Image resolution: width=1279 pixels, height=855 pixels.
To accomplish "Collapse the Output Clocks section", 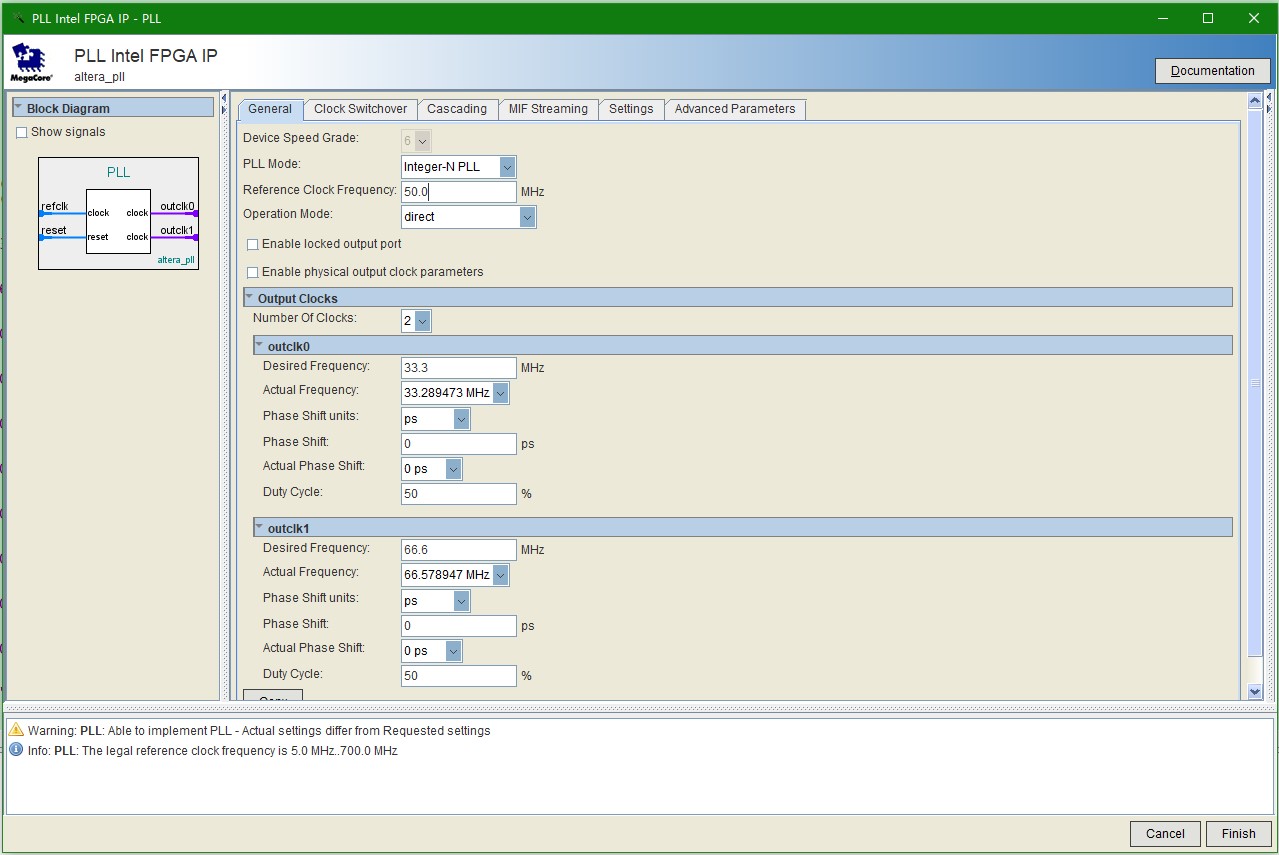I will (250, 298).
